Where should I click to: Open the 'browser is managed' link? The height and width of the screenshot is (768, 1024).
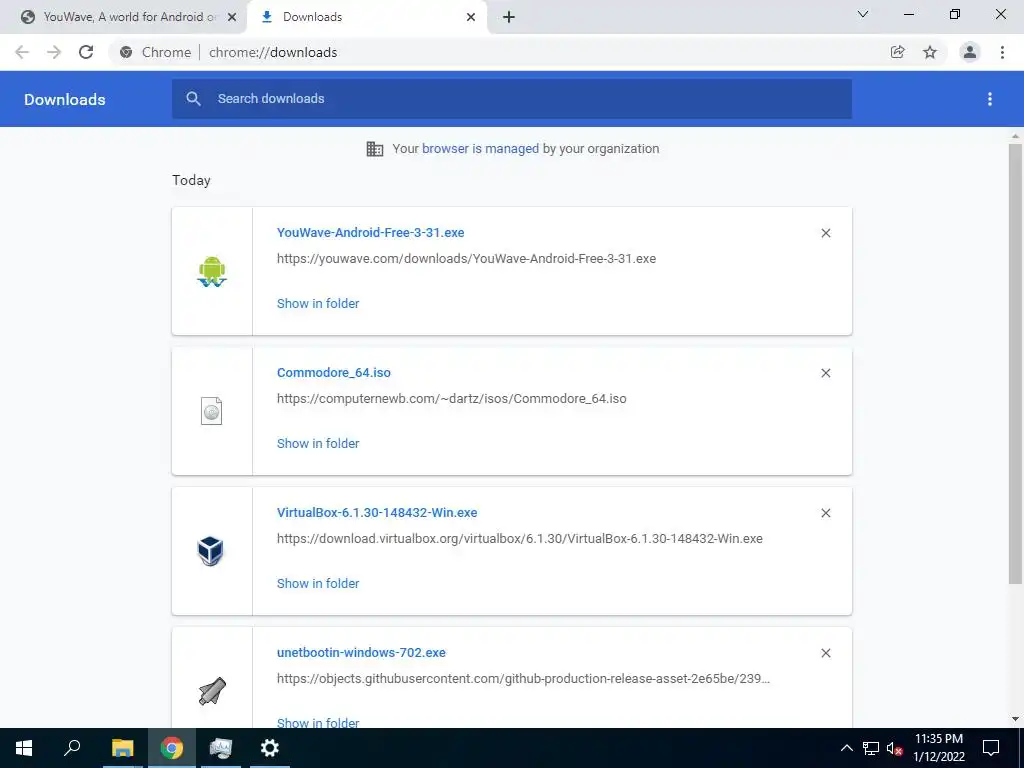click(x=481, y=148)
